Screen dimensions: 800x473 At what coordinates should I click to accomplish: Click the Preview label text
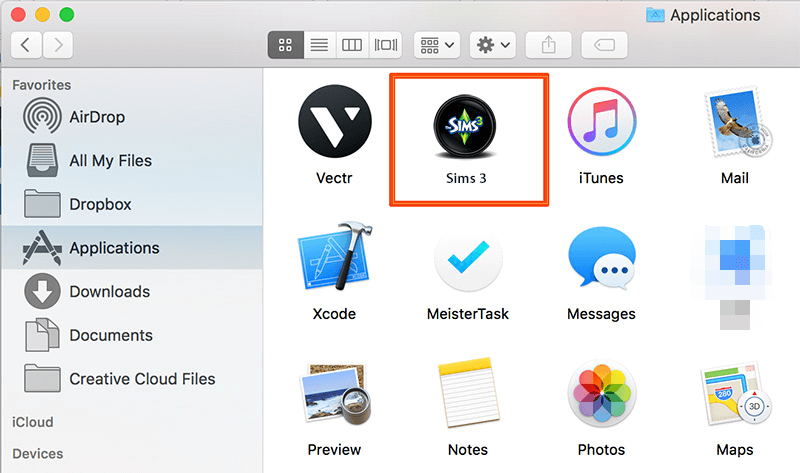click(334, 450)
